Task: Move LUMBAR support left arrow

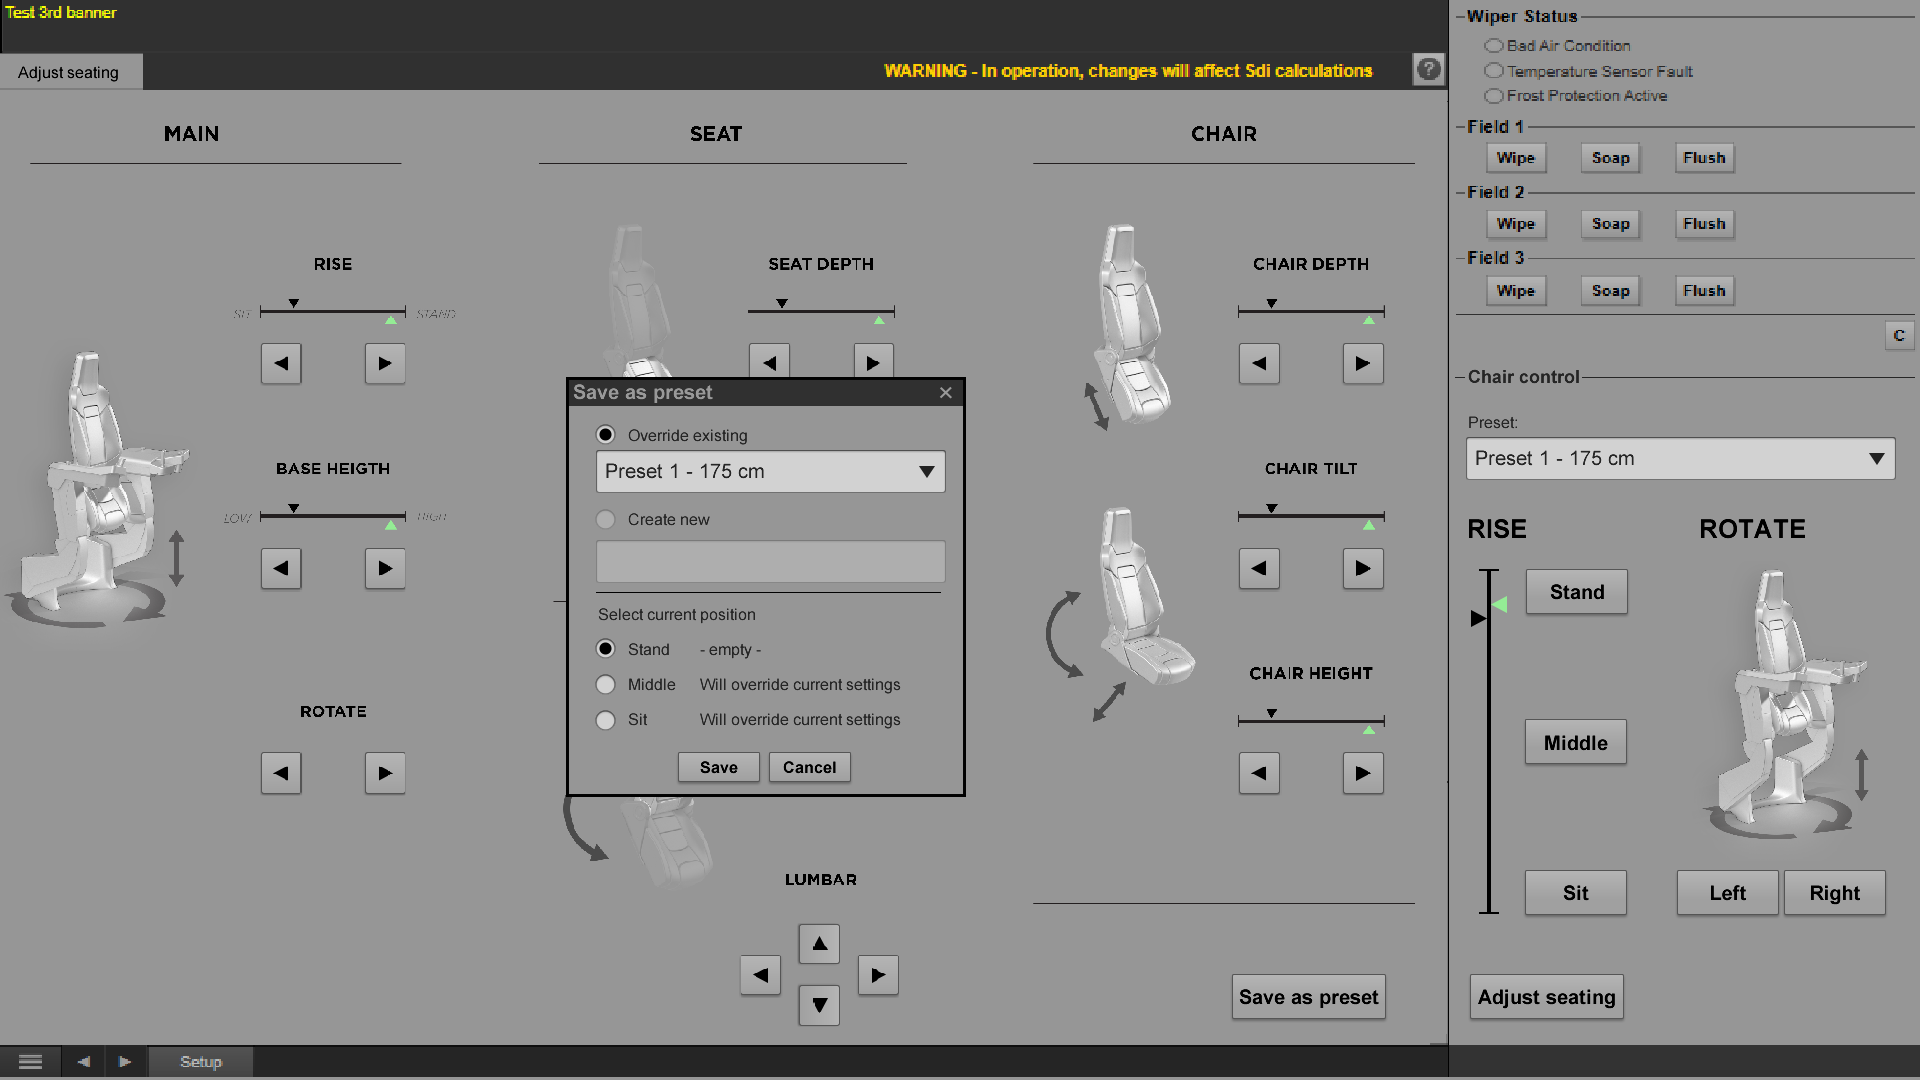Action: click(x=760, y=974)
